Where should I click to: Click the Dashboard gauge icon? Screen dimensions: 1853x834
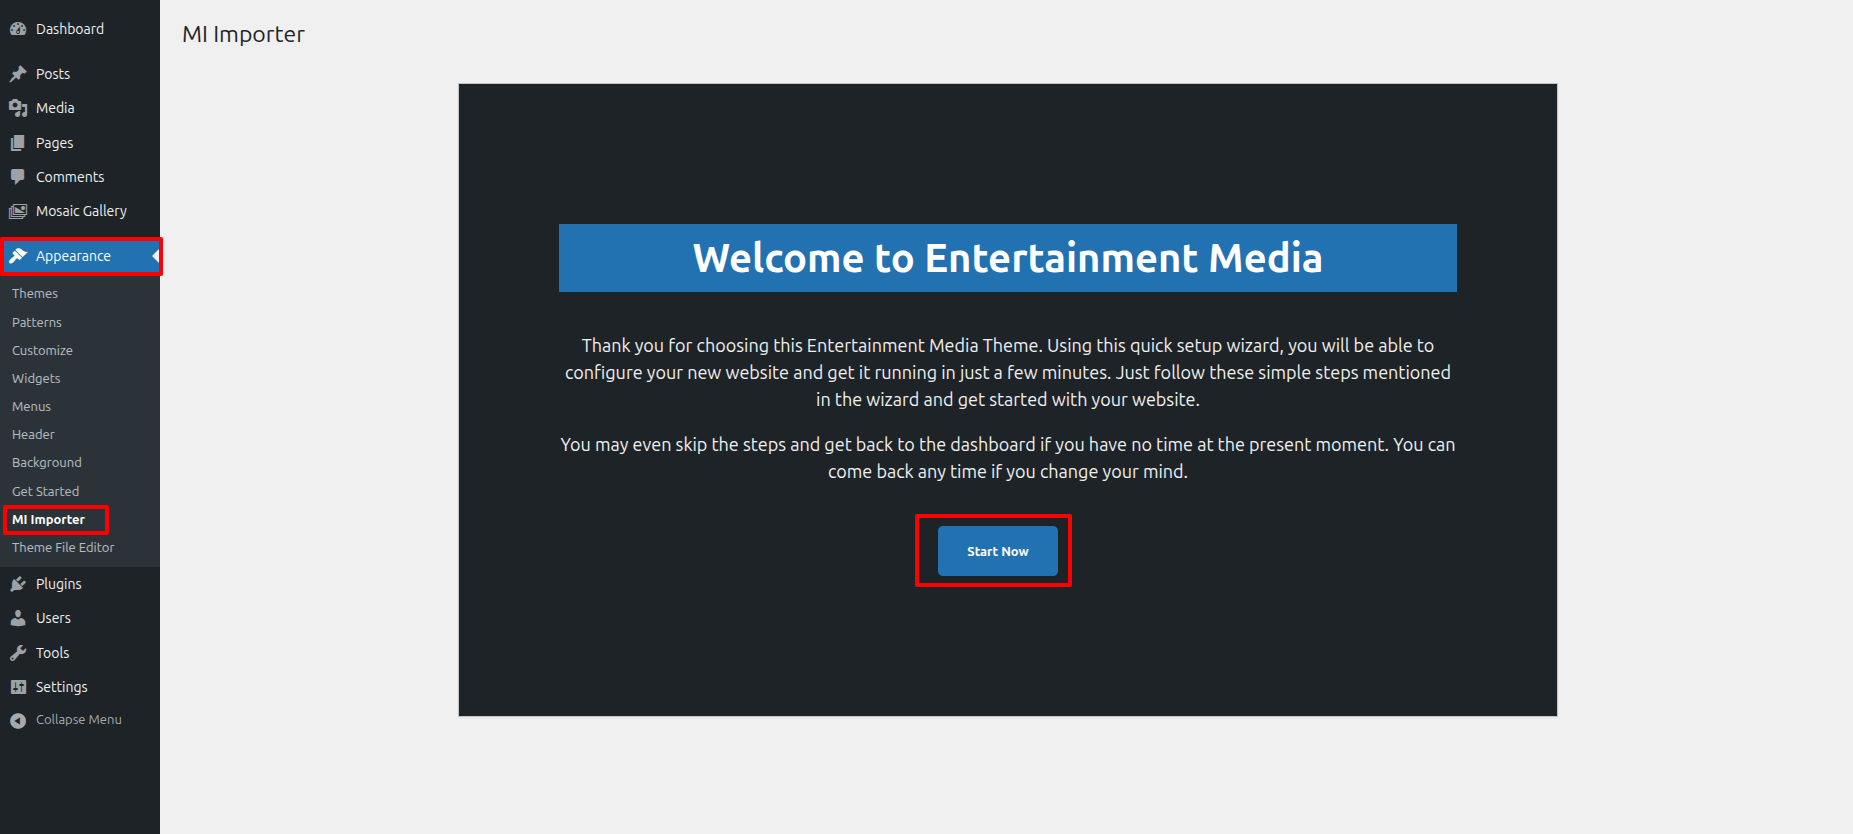(x=18, y=29)
